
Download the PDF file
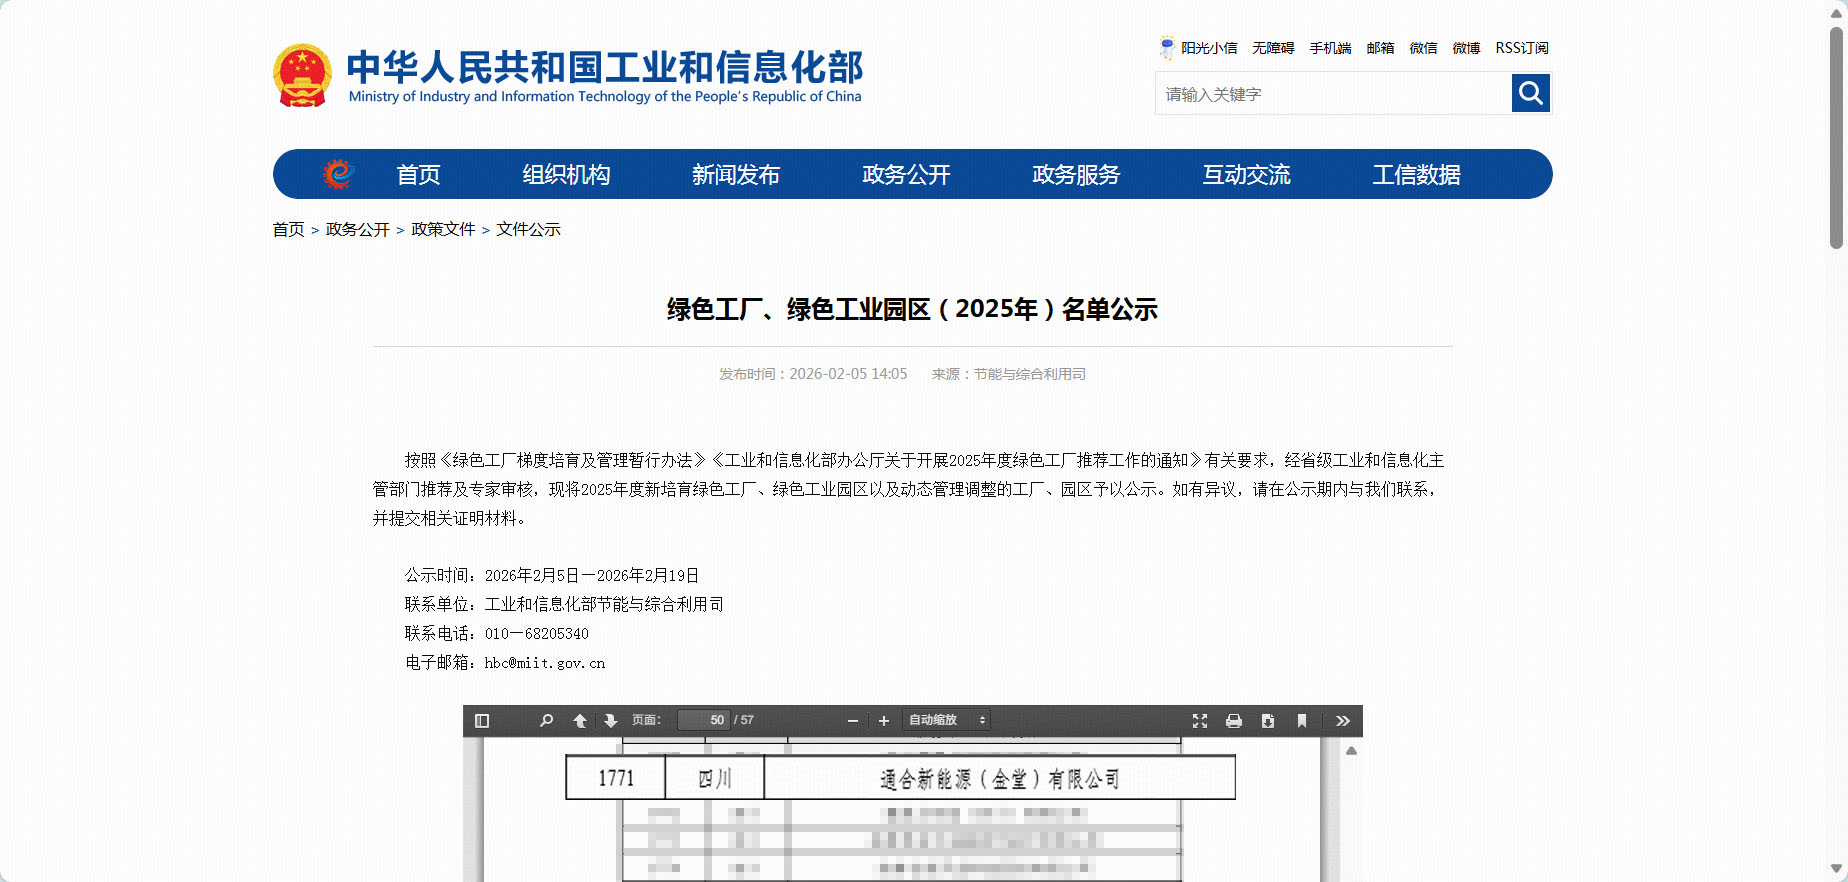coord(1268,720)
